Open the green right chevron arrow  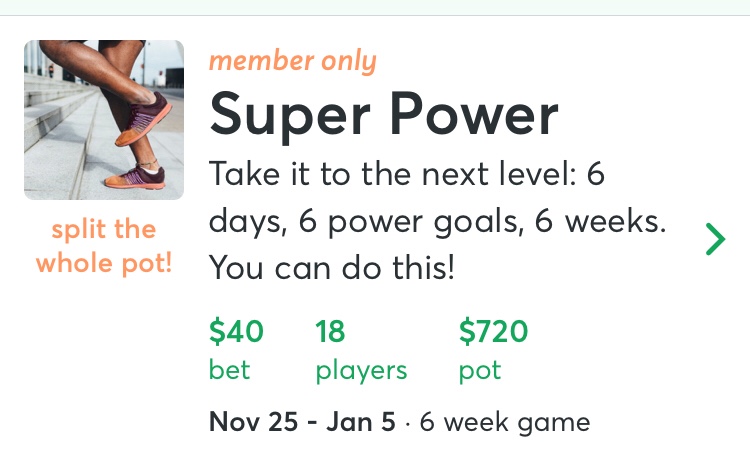(715, 239)
